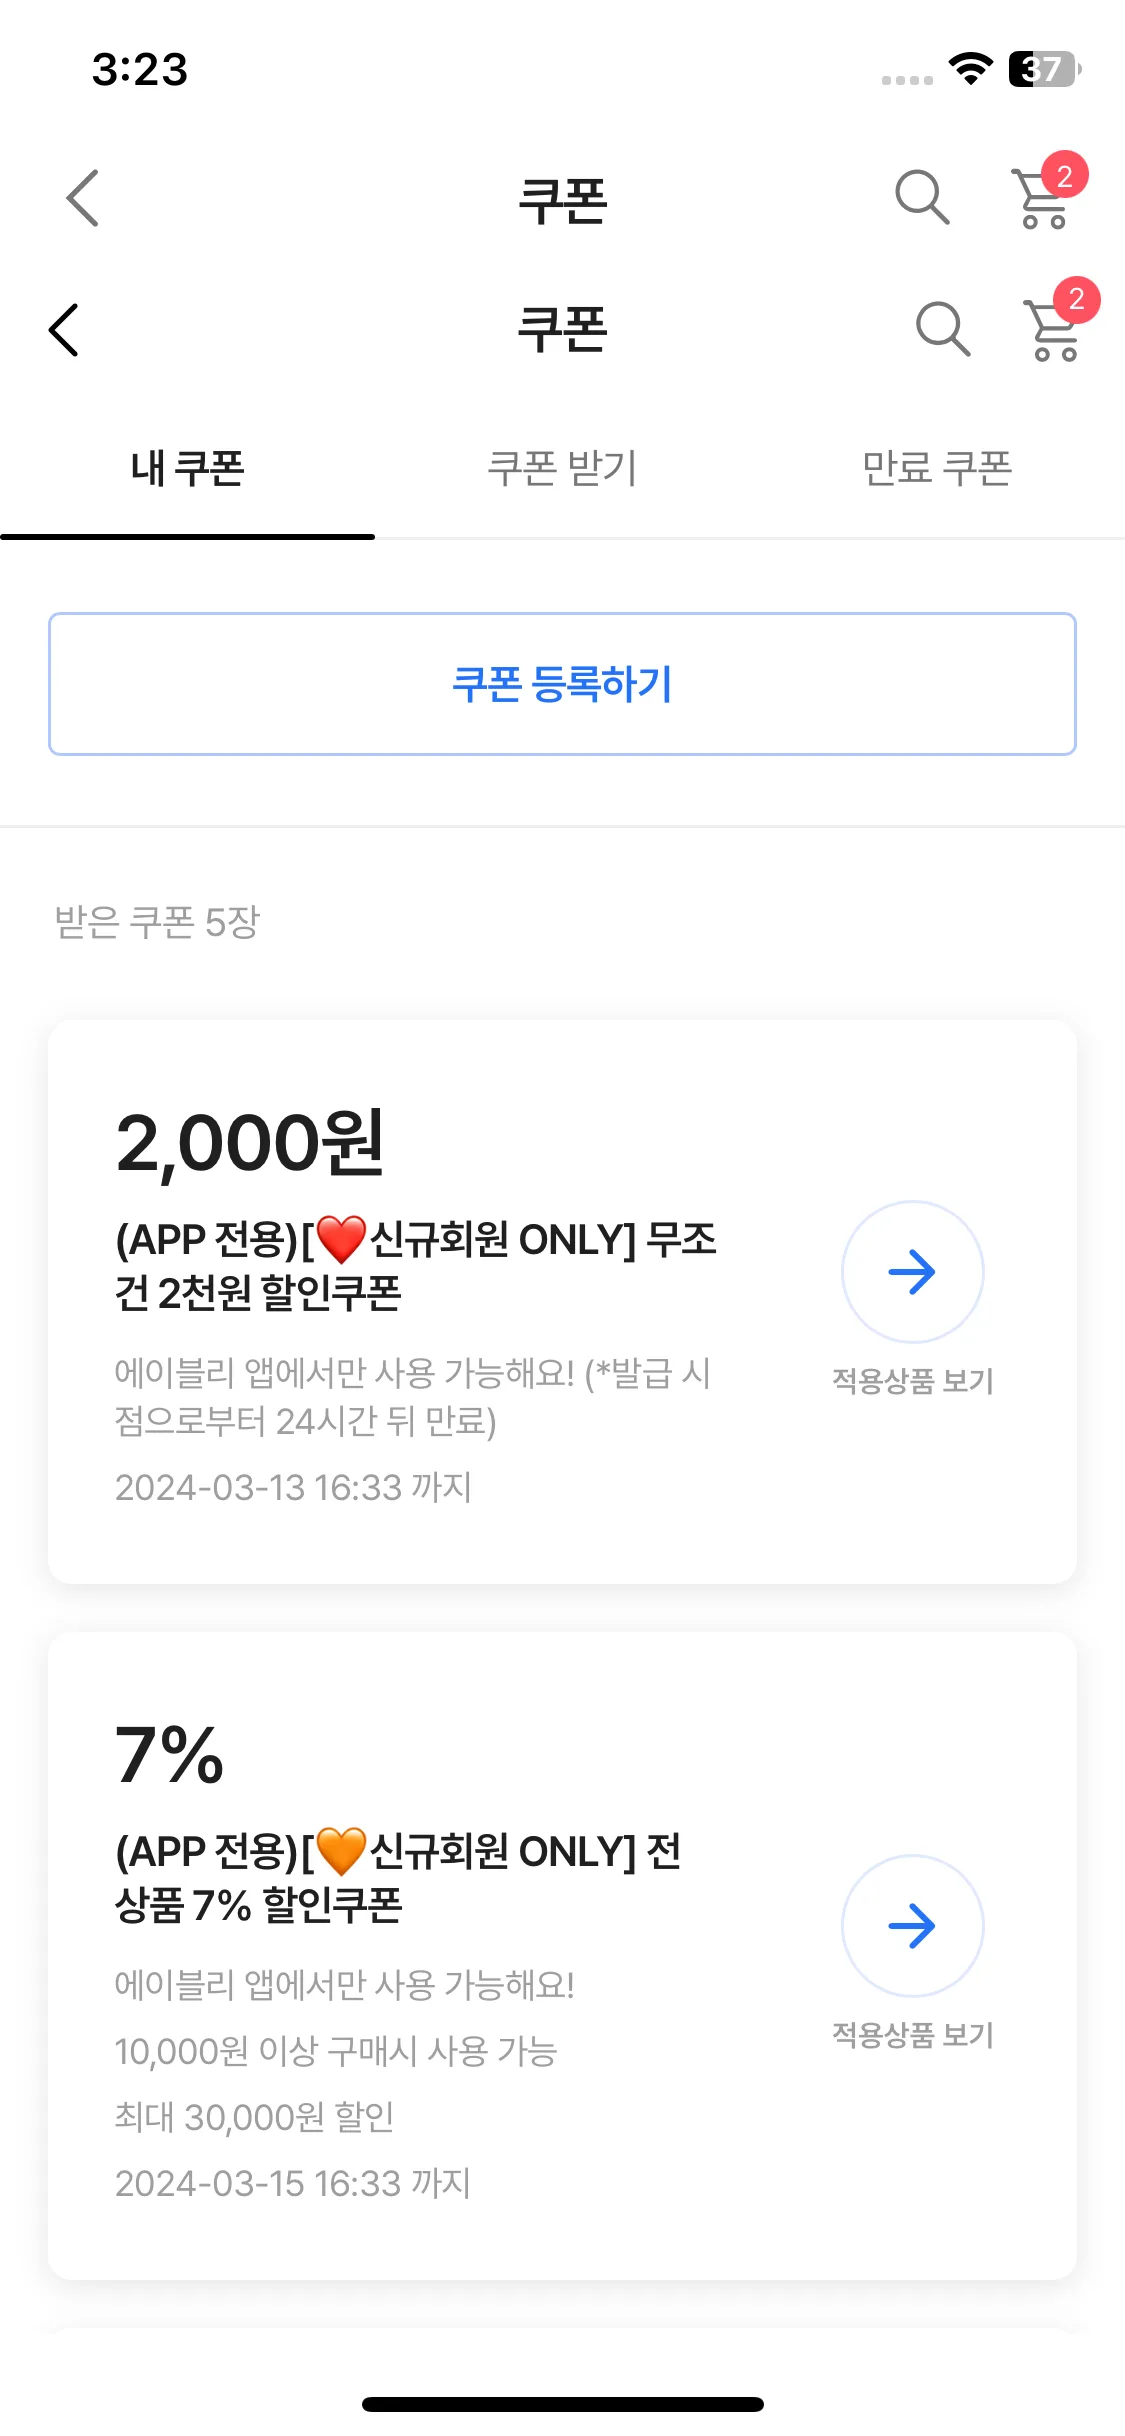Tap the 받은 쿠폰 5장 count label

(157, 922)
